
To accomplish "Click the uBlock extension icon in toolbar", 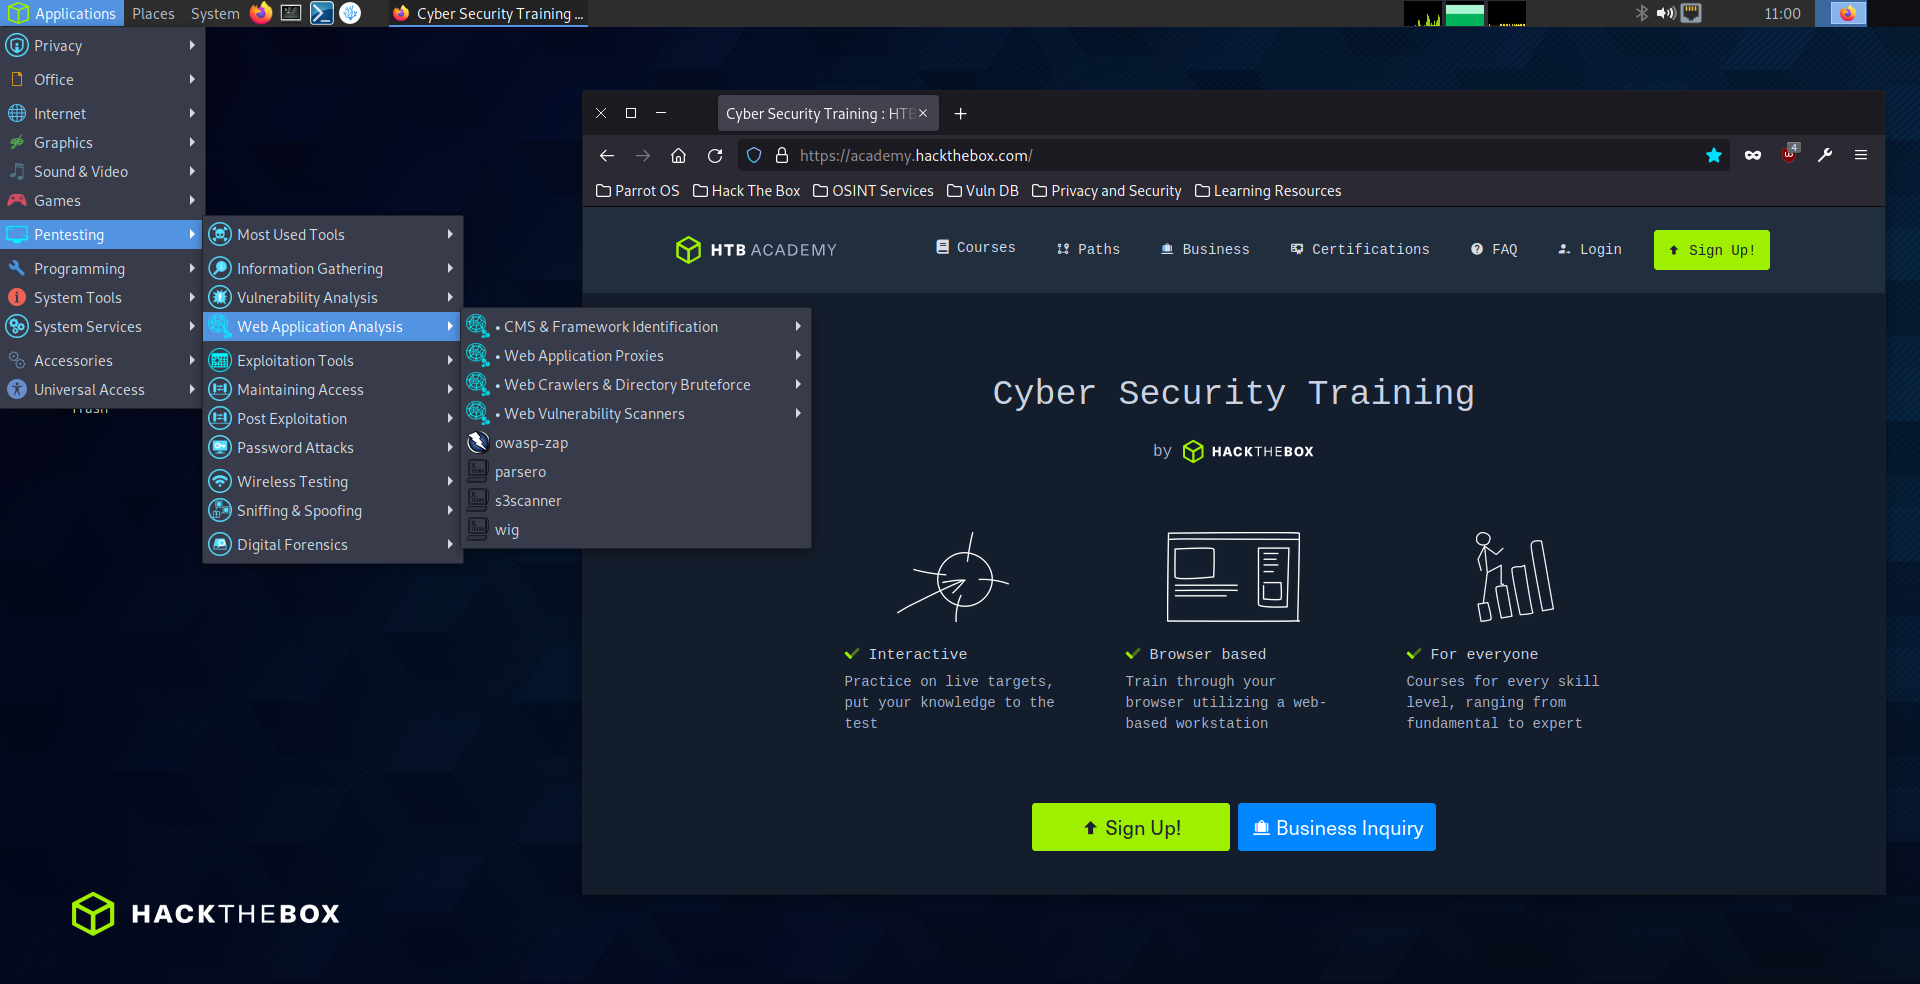I will tap(1790, 153).
